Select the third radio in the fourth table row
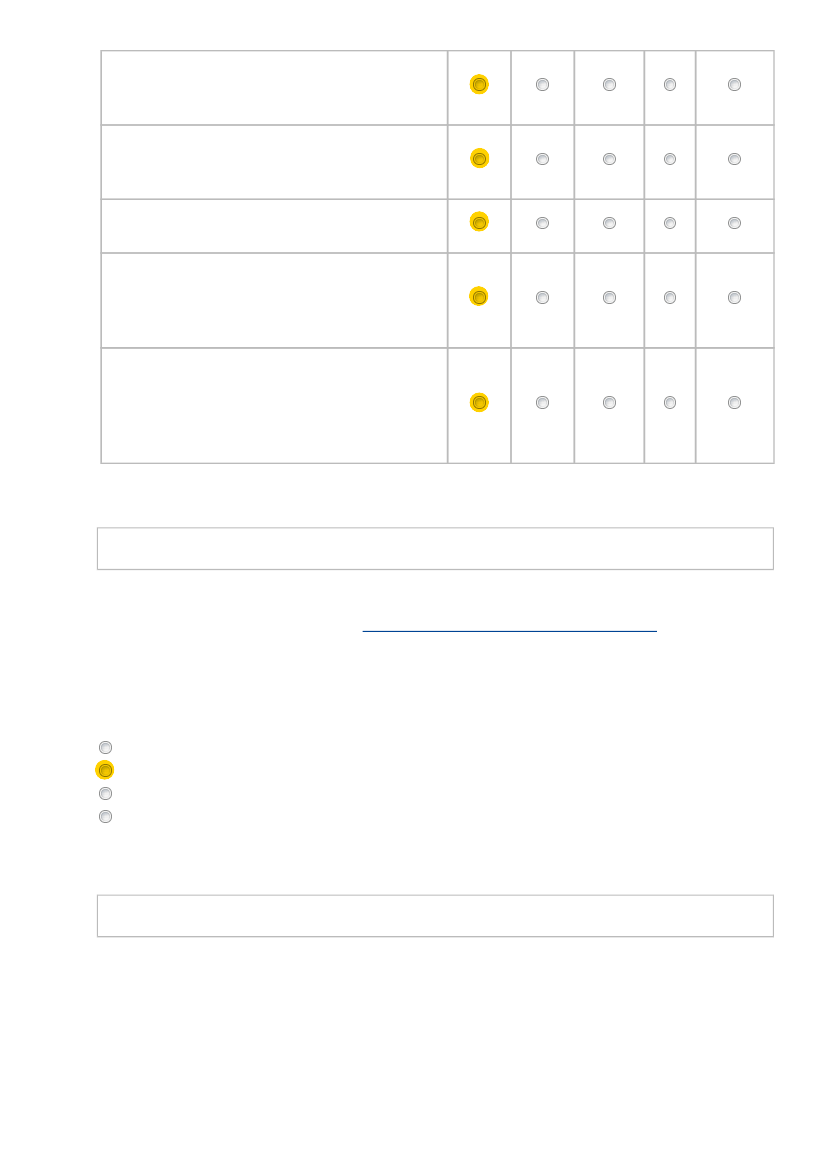The height and width of the screenshot is (1169, 827). click(x=609, y=298)
